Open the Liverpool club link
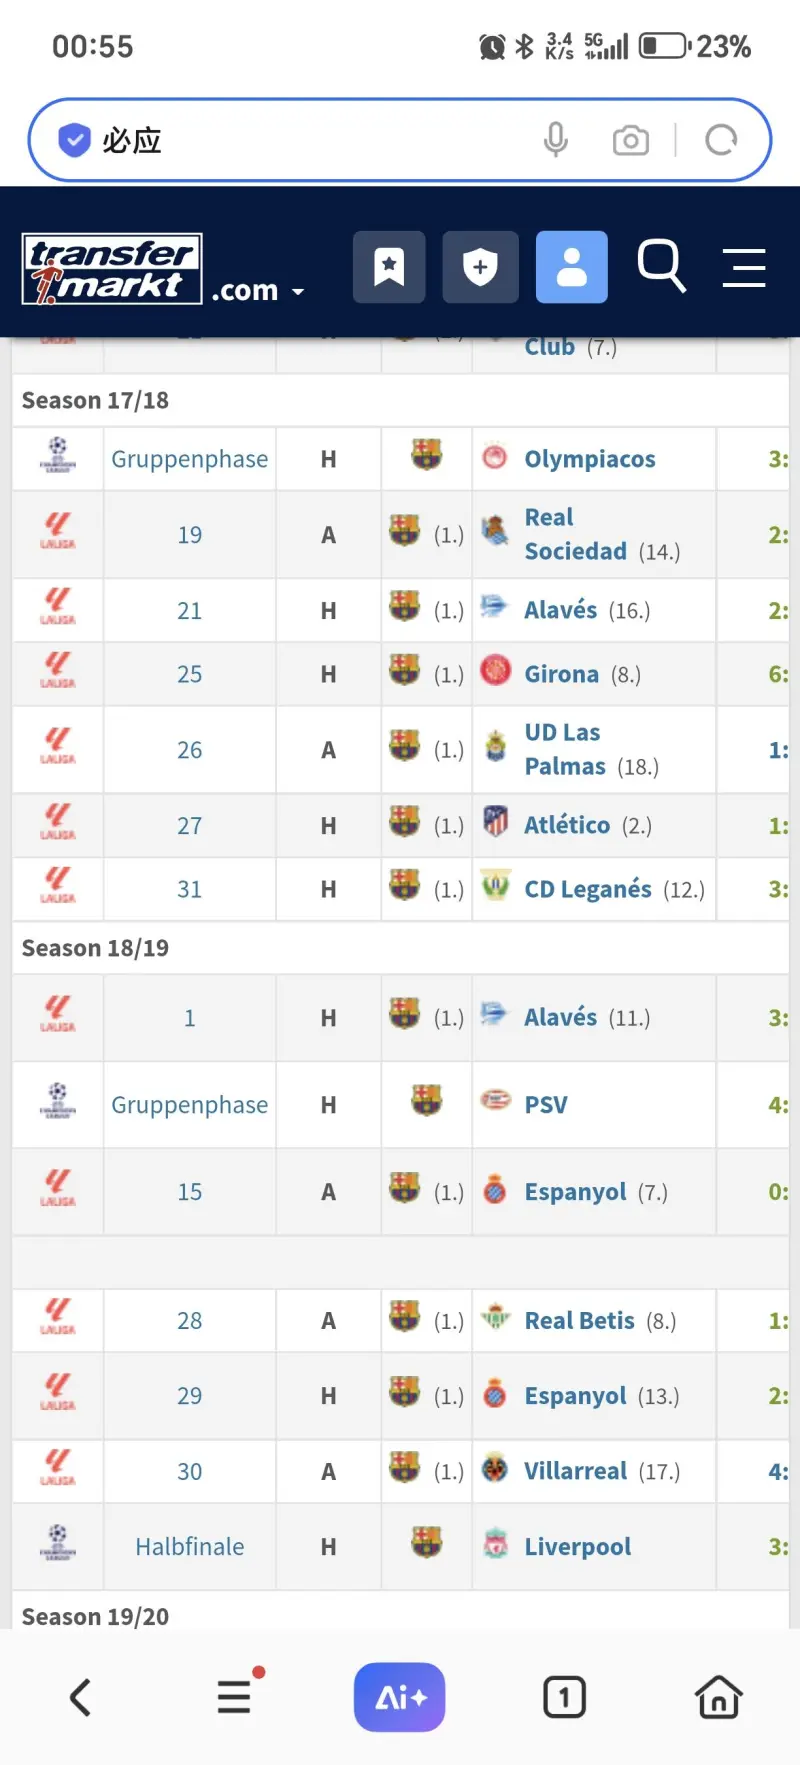 pyautogui.click(x=577, y=1547)
